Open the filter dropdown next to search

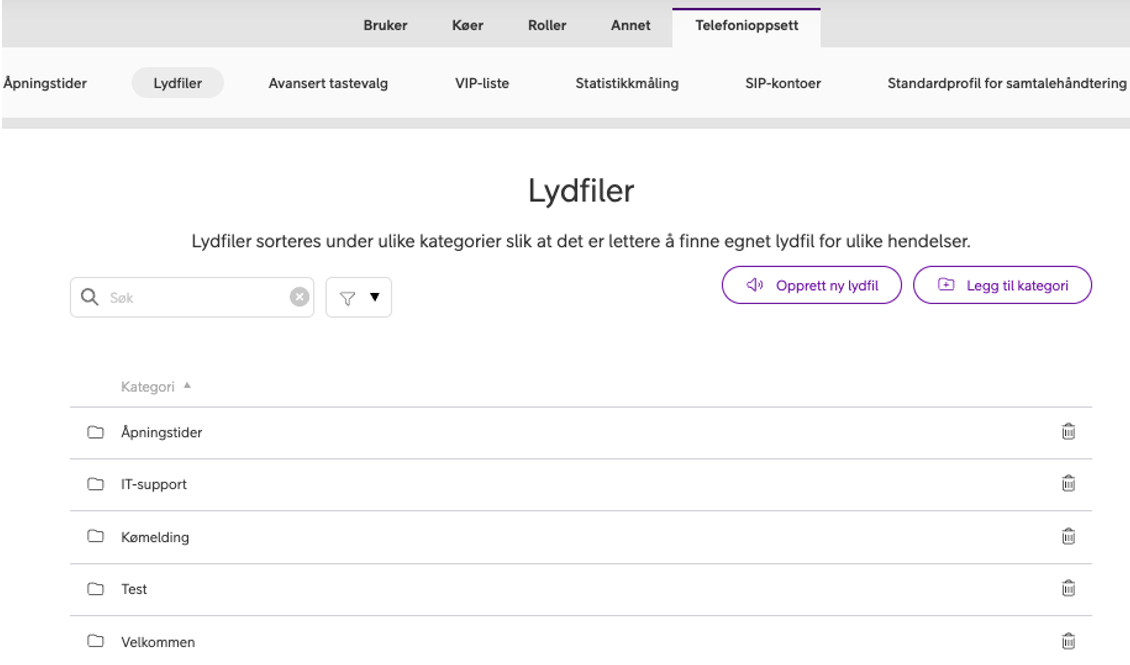358,297
